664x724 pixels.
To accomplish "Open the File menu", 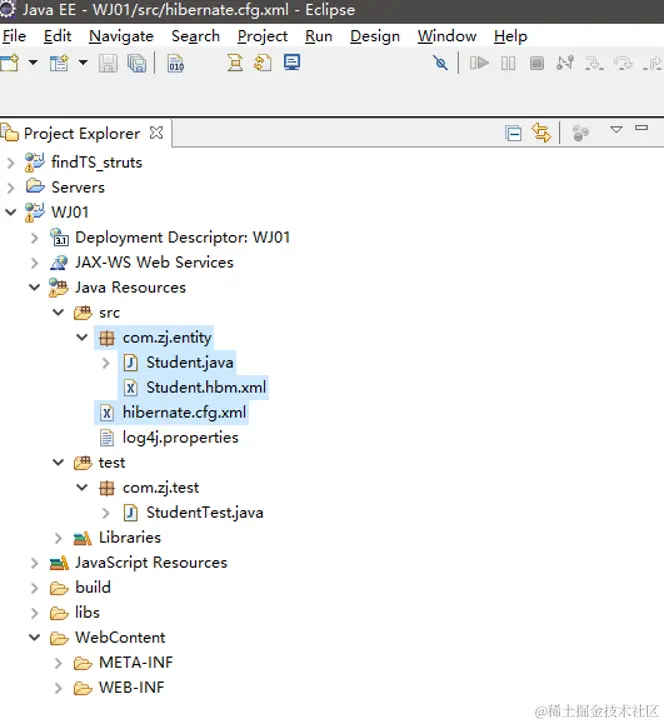I will pos(14,36).
